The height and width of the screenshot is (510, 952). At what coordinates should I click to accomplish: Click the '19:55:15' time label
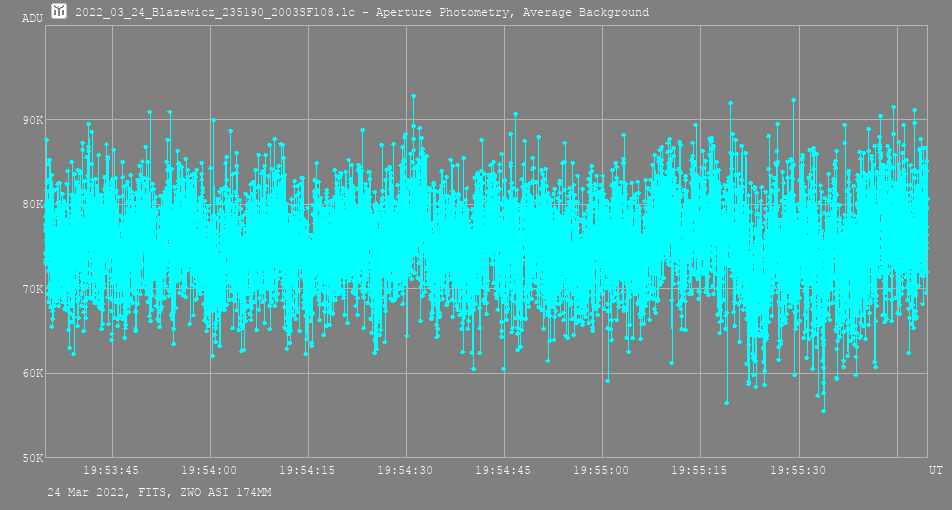click(699, 471)
